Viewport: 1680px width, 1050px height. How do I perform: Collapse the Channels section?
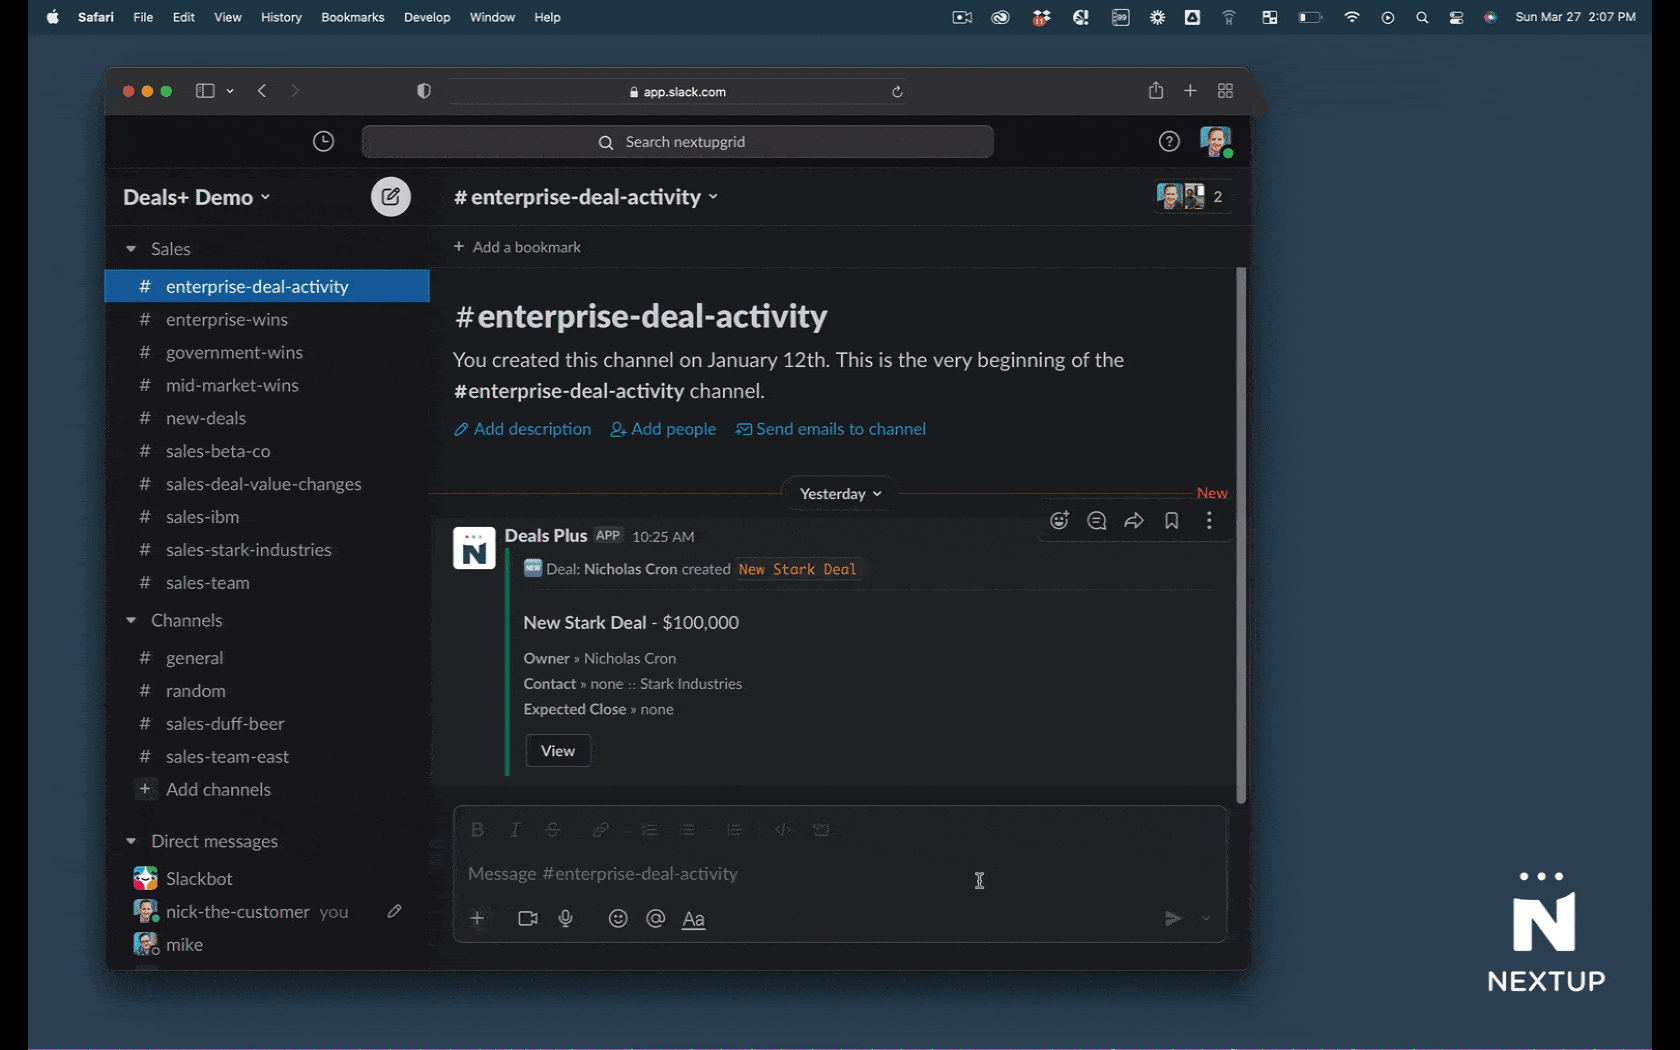(x=131, y=621)
